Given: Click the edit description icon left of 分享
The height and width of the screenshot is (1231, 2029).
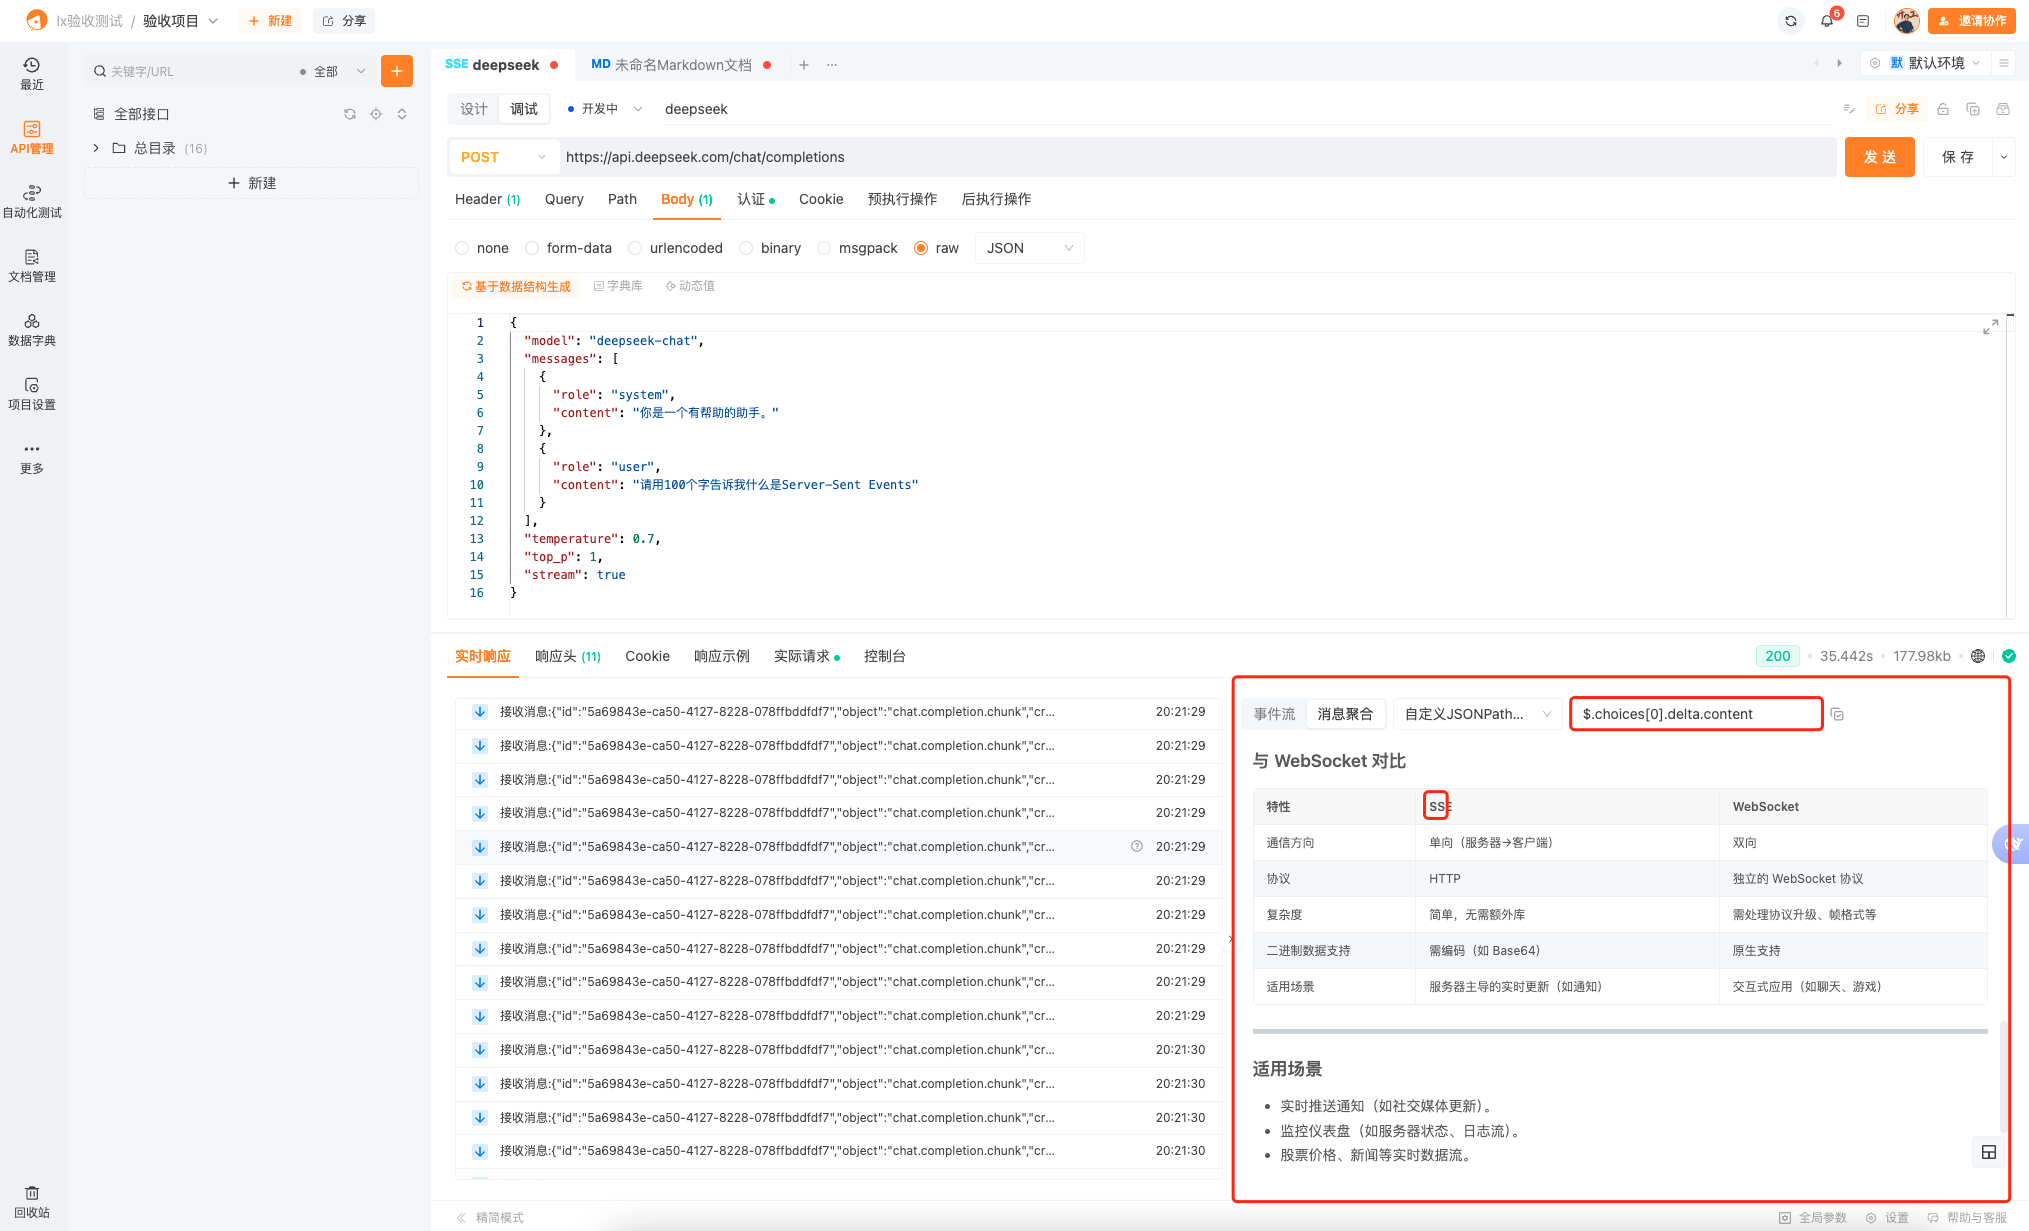Looking at the screenshot, I should [1849, 109].
